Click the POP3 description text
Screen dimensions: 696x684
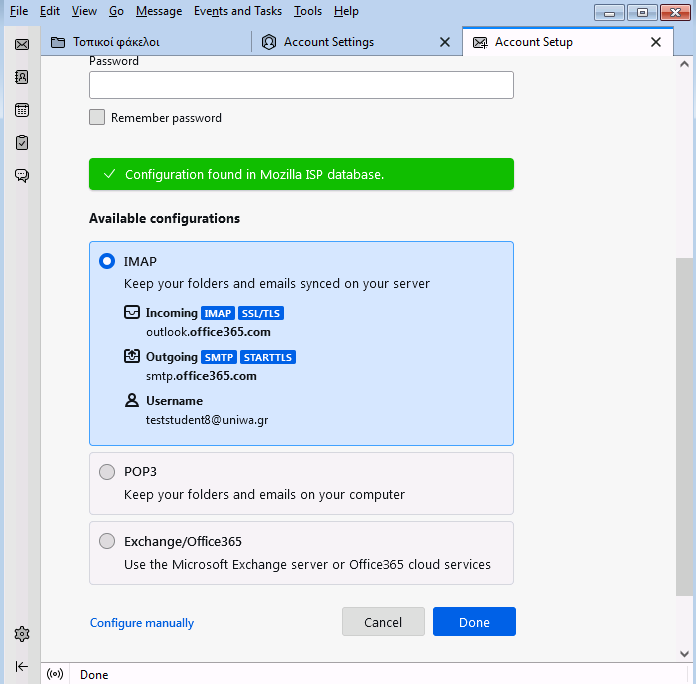coord(264,494)
